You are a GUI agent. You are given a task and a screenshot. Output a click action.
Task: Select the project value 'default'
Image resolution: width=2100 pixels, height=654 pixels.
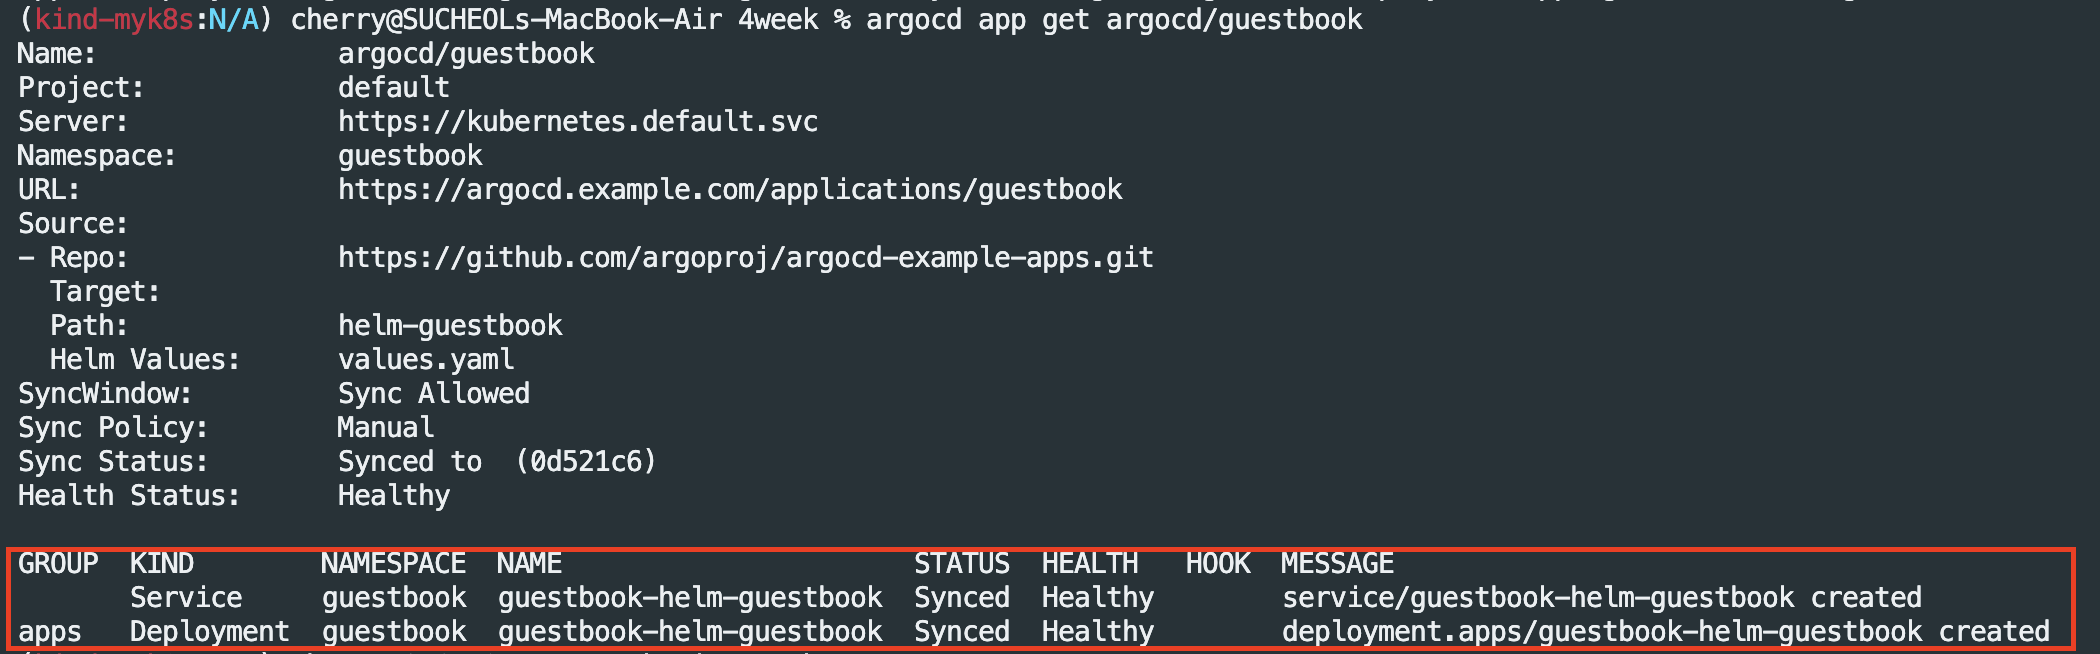(x=394, y=88)
